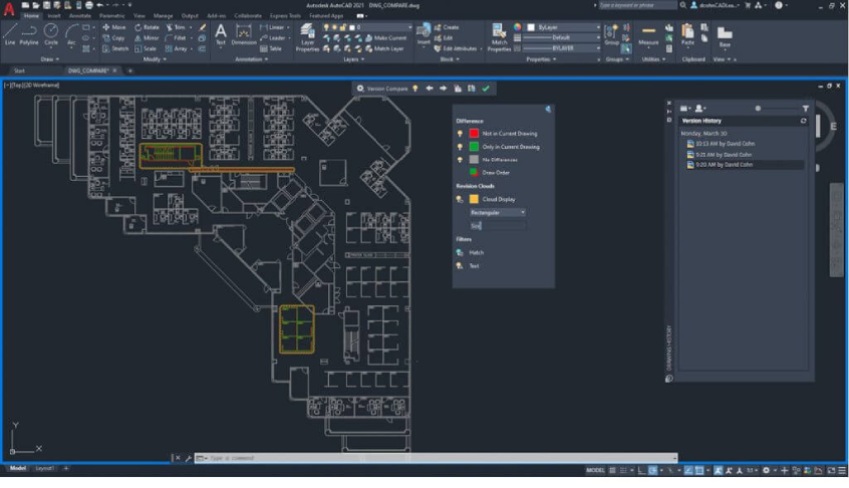
Task: Select the Polyline tool
Action: tap(29, 34)
